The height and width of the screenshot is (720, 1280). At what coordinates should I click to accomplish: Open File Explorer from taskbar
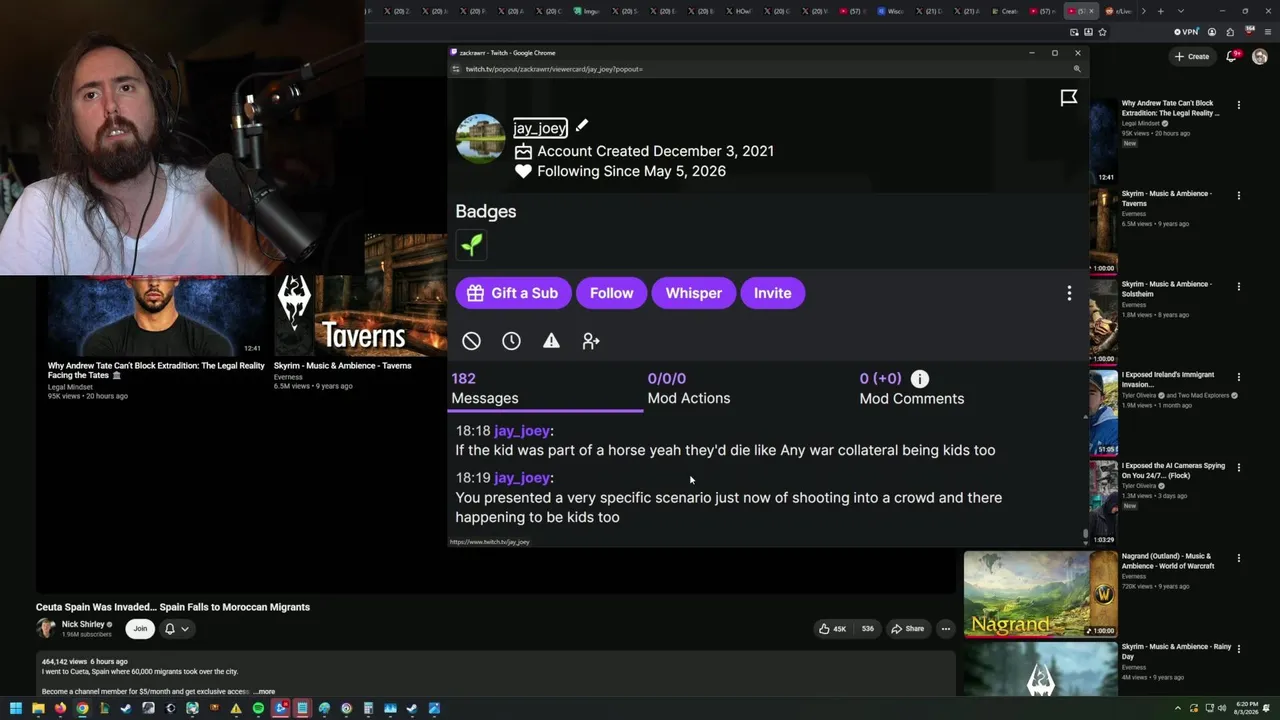(38, 709)
